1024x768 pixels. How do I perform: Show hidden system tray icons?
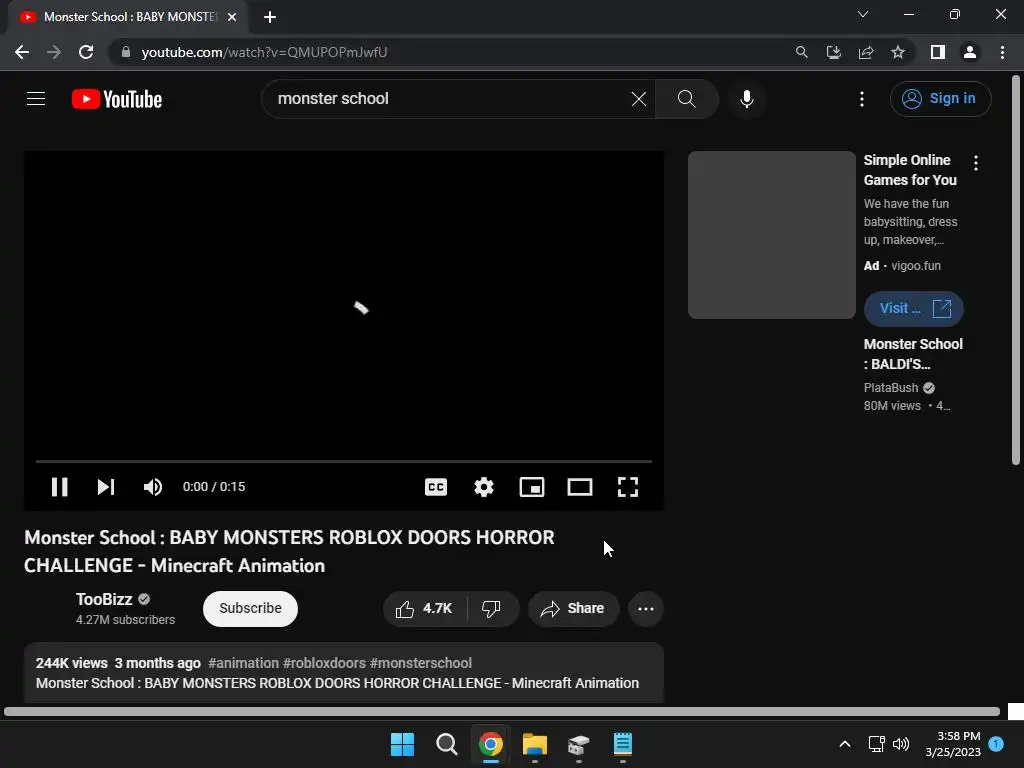pos(844,744)
